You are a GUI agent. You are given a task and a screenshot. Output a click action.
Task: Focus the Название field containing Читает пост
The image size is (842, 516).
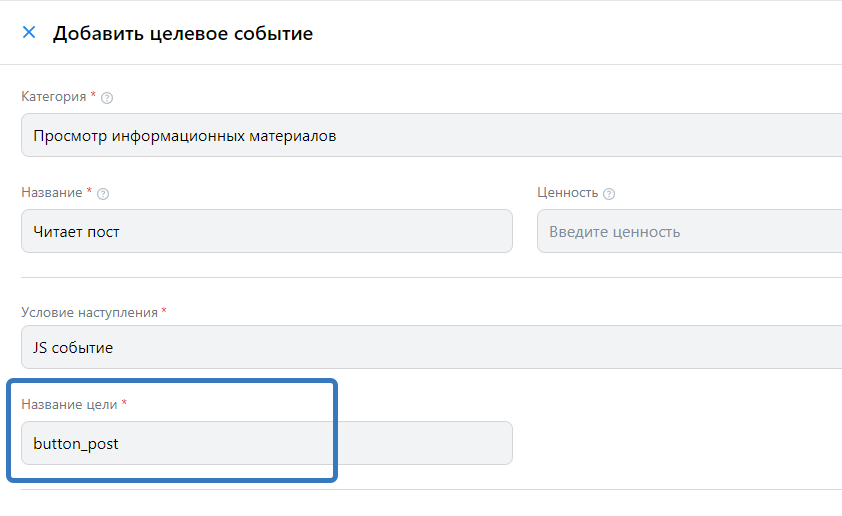tap(266, 231)
